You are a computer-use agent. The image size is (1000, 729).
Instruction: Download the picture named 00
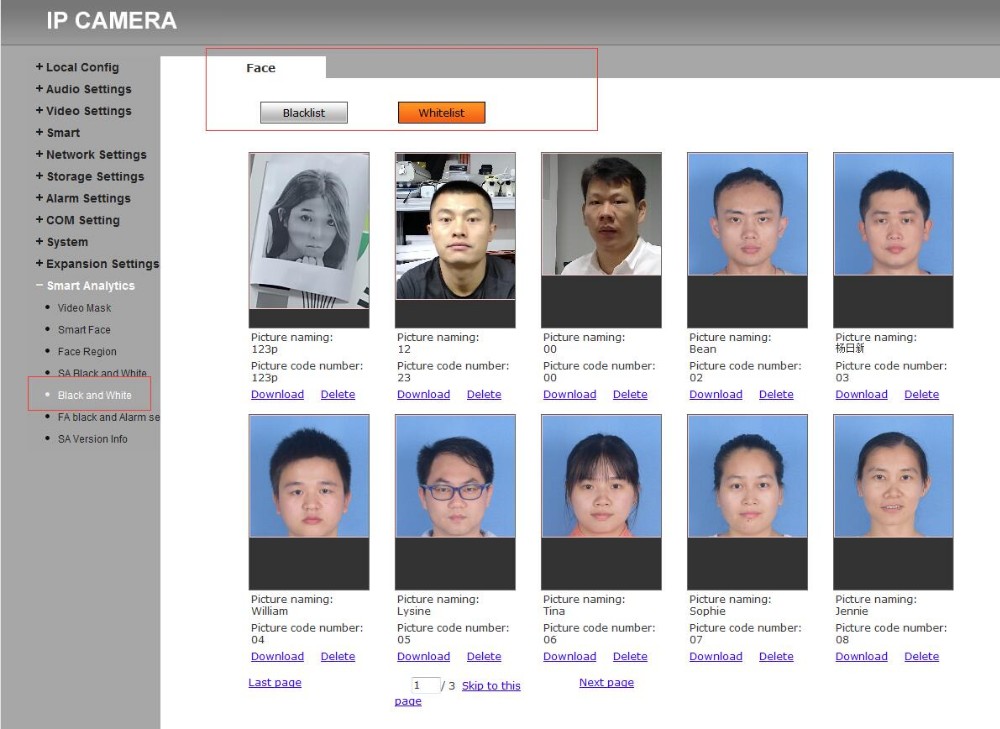click(570, 394)
